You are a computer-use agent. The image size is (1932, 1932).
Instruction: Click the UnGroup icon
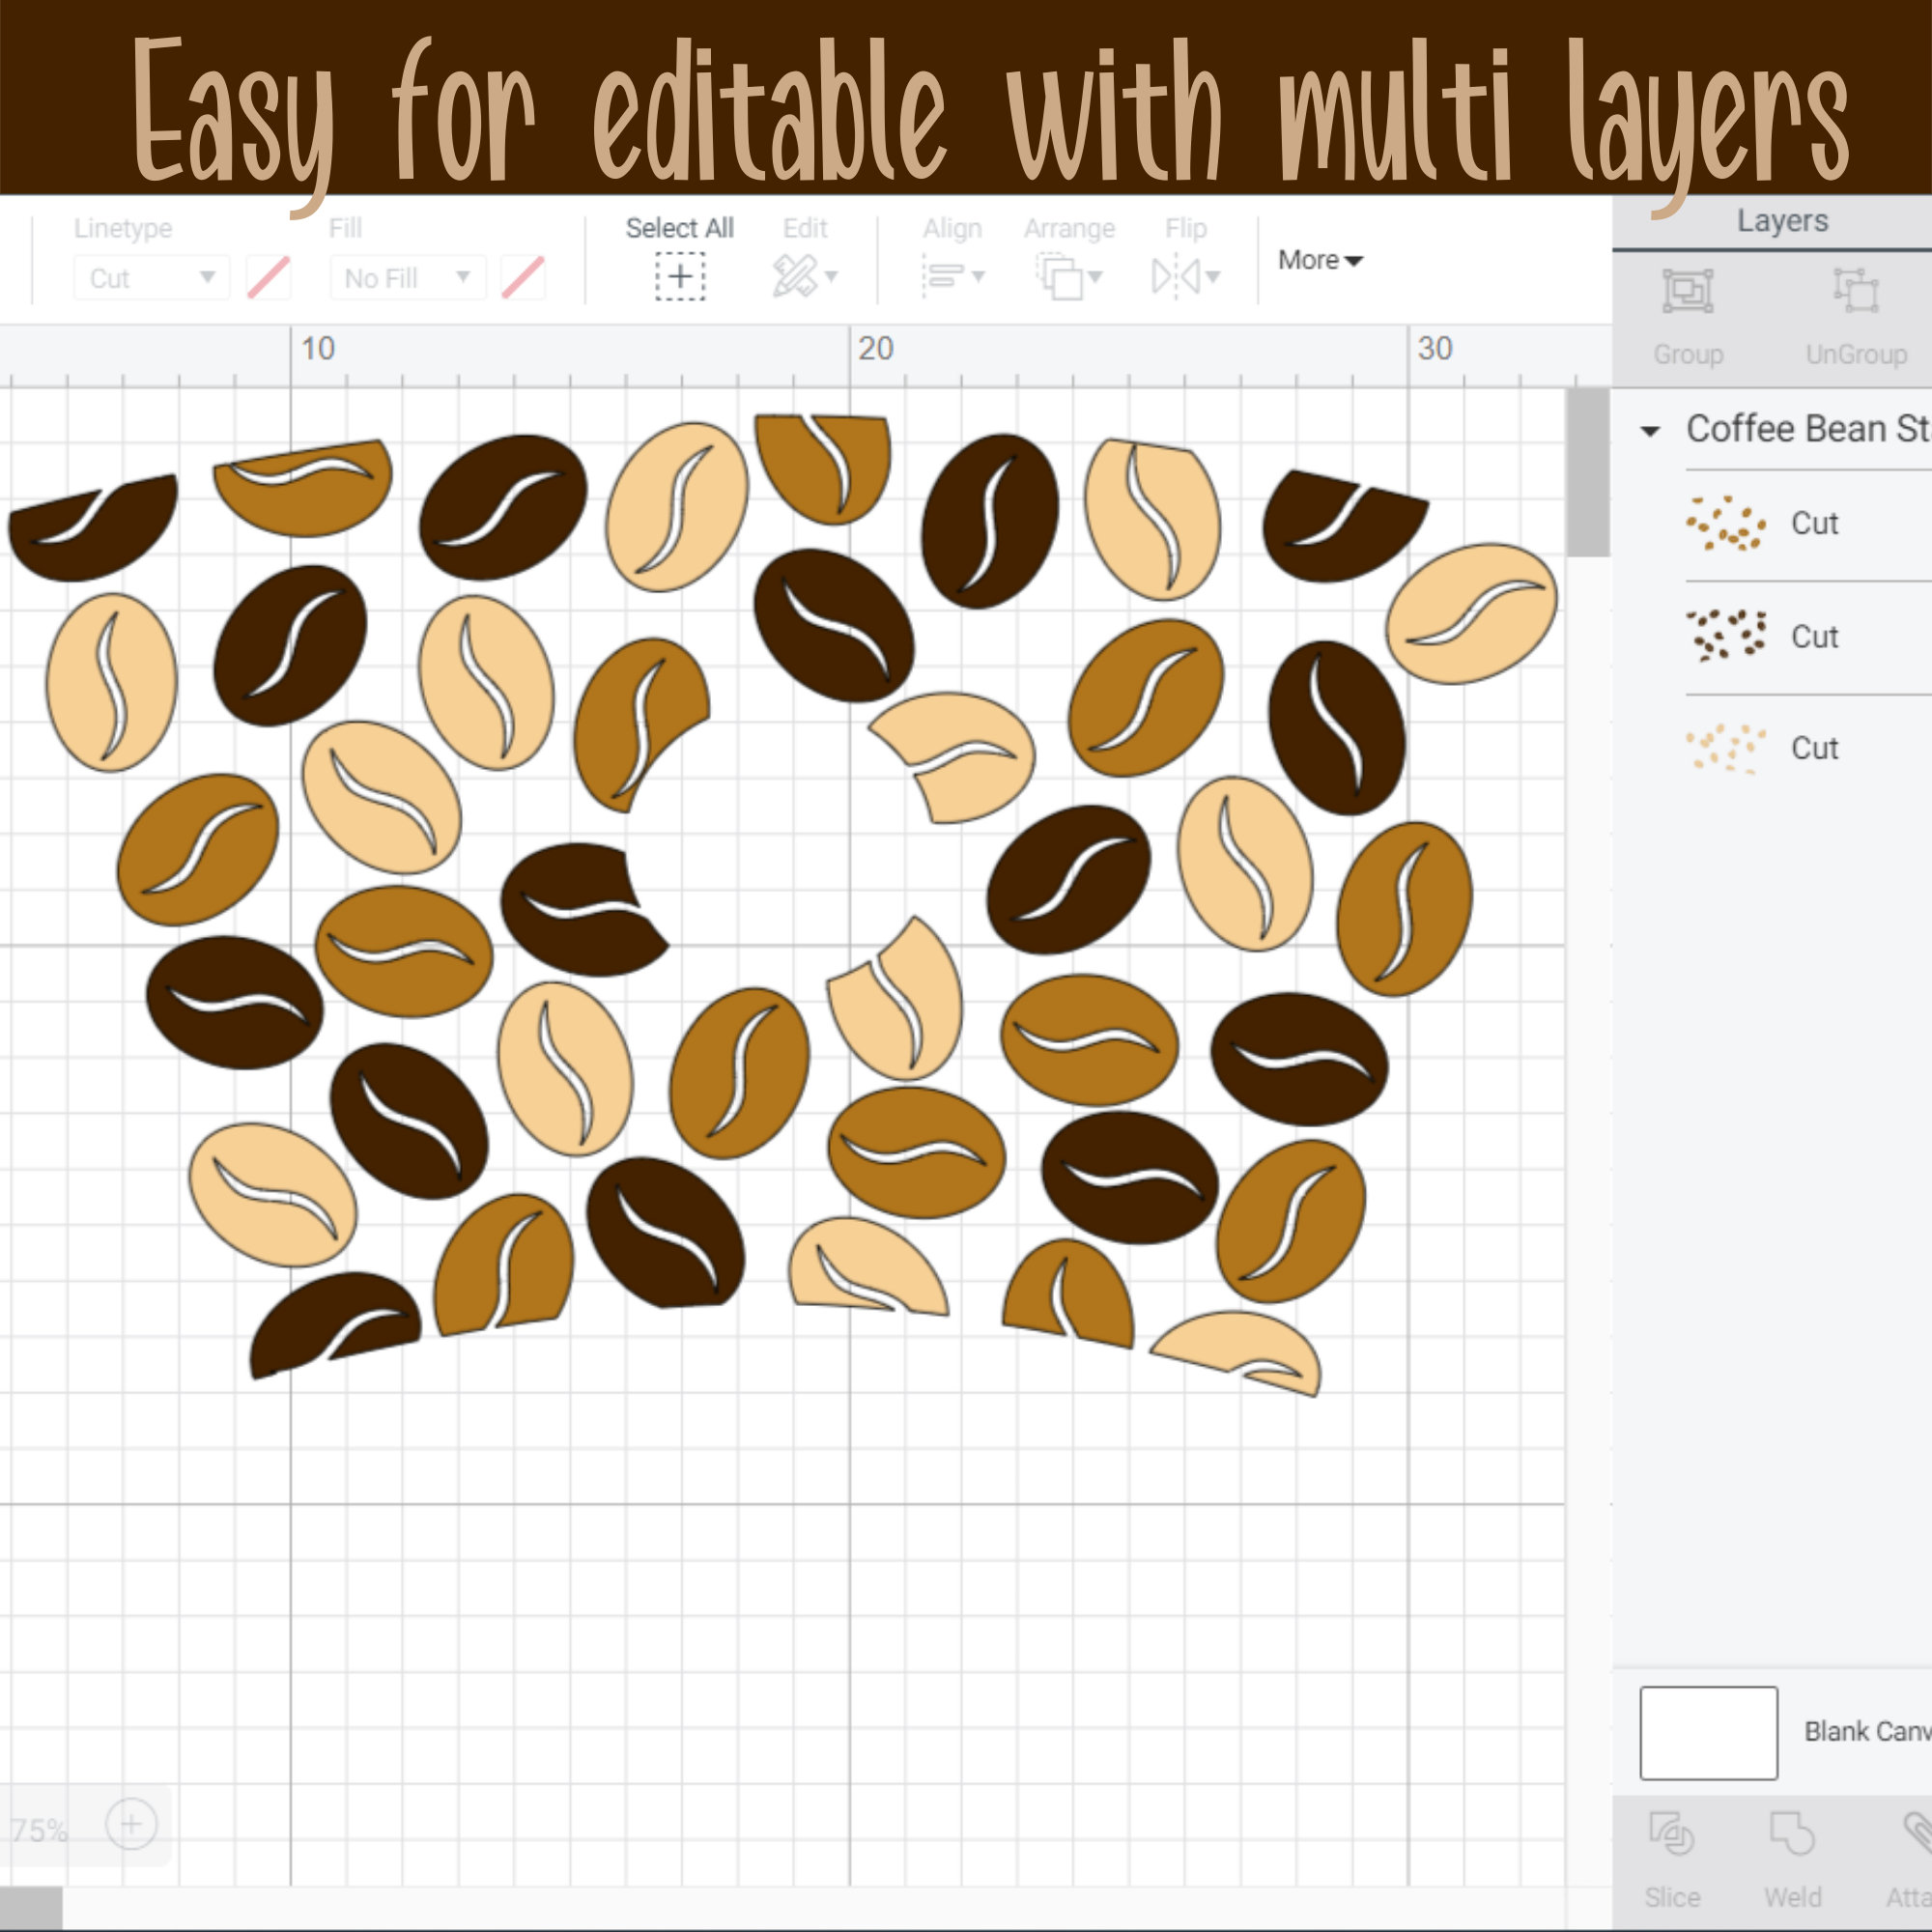click(1856, 291)
